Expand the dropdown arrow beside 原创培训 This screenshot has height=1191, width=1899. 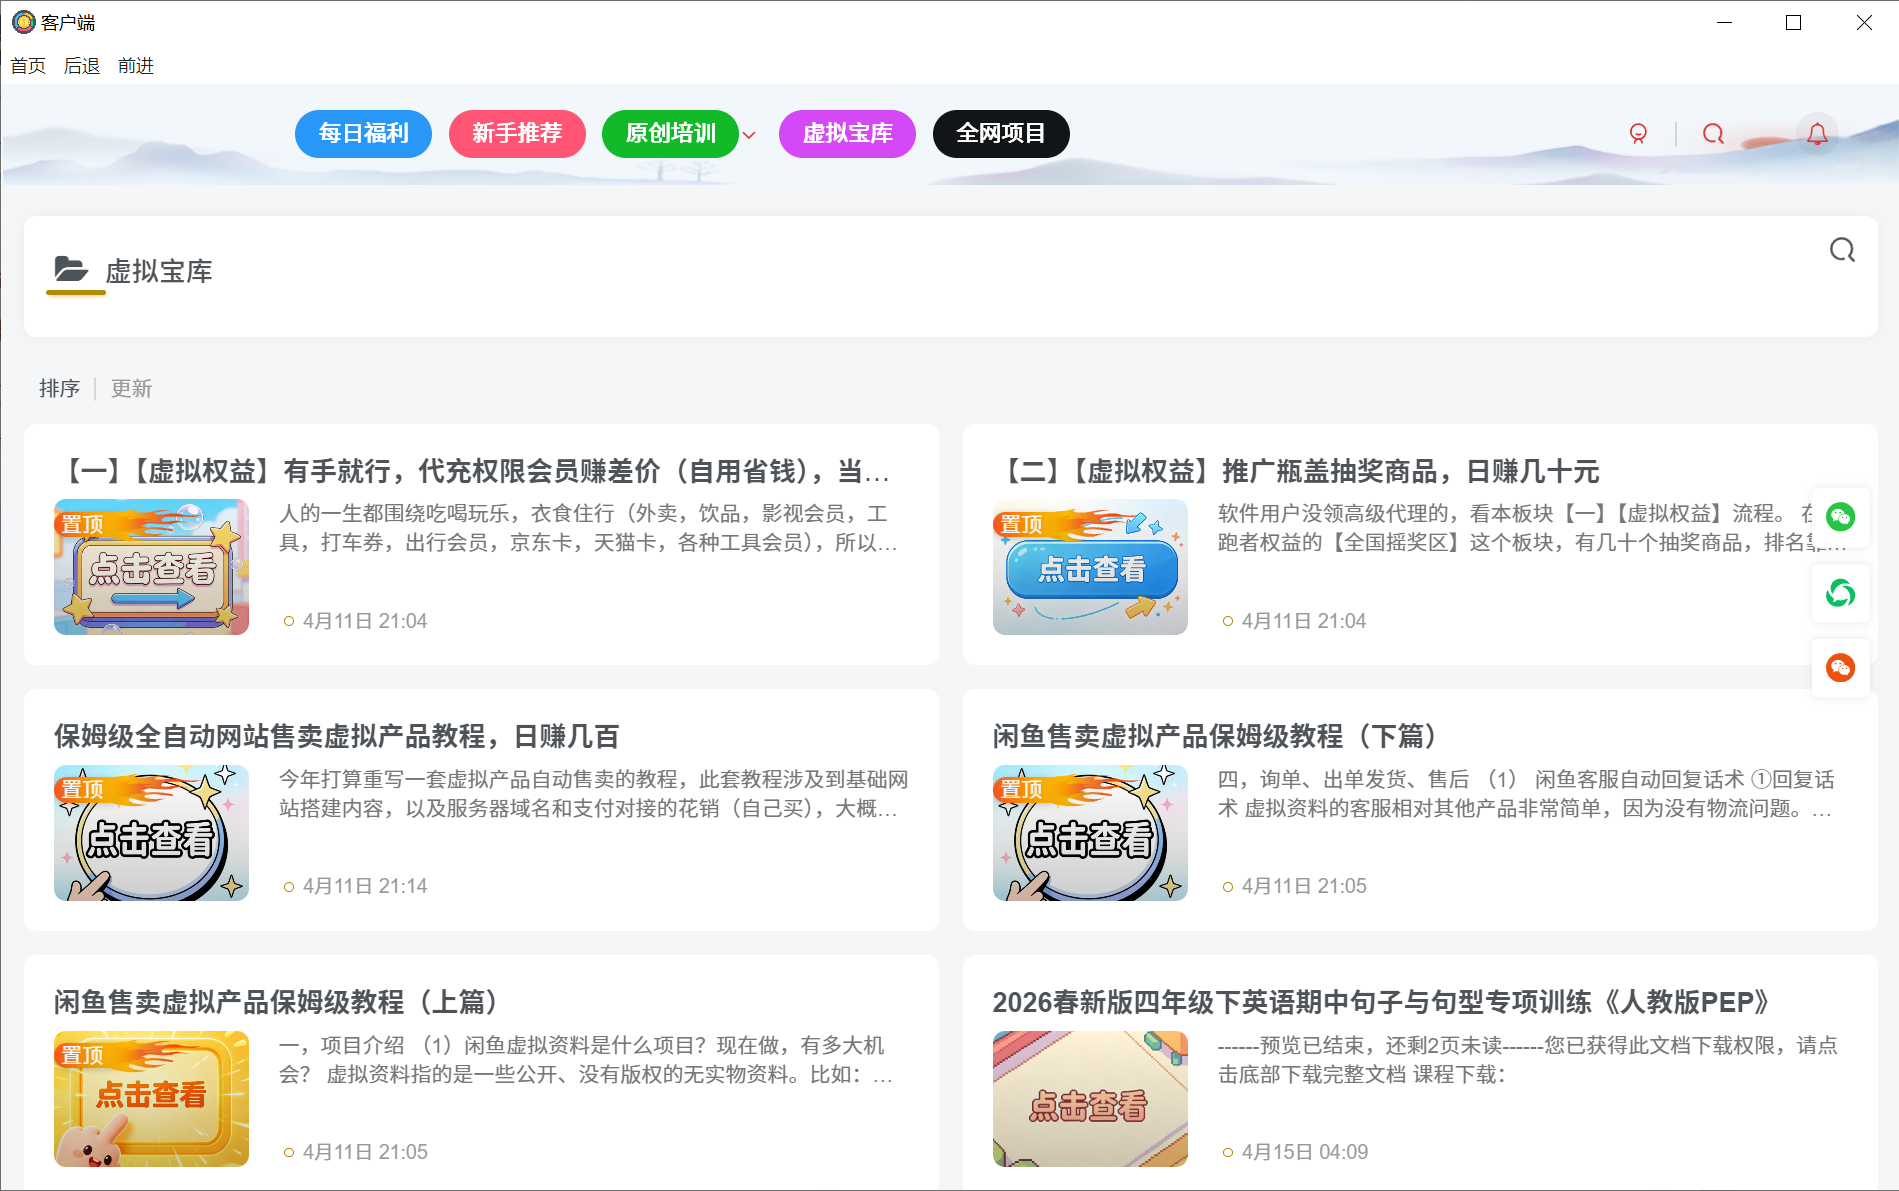coord(749,135)
